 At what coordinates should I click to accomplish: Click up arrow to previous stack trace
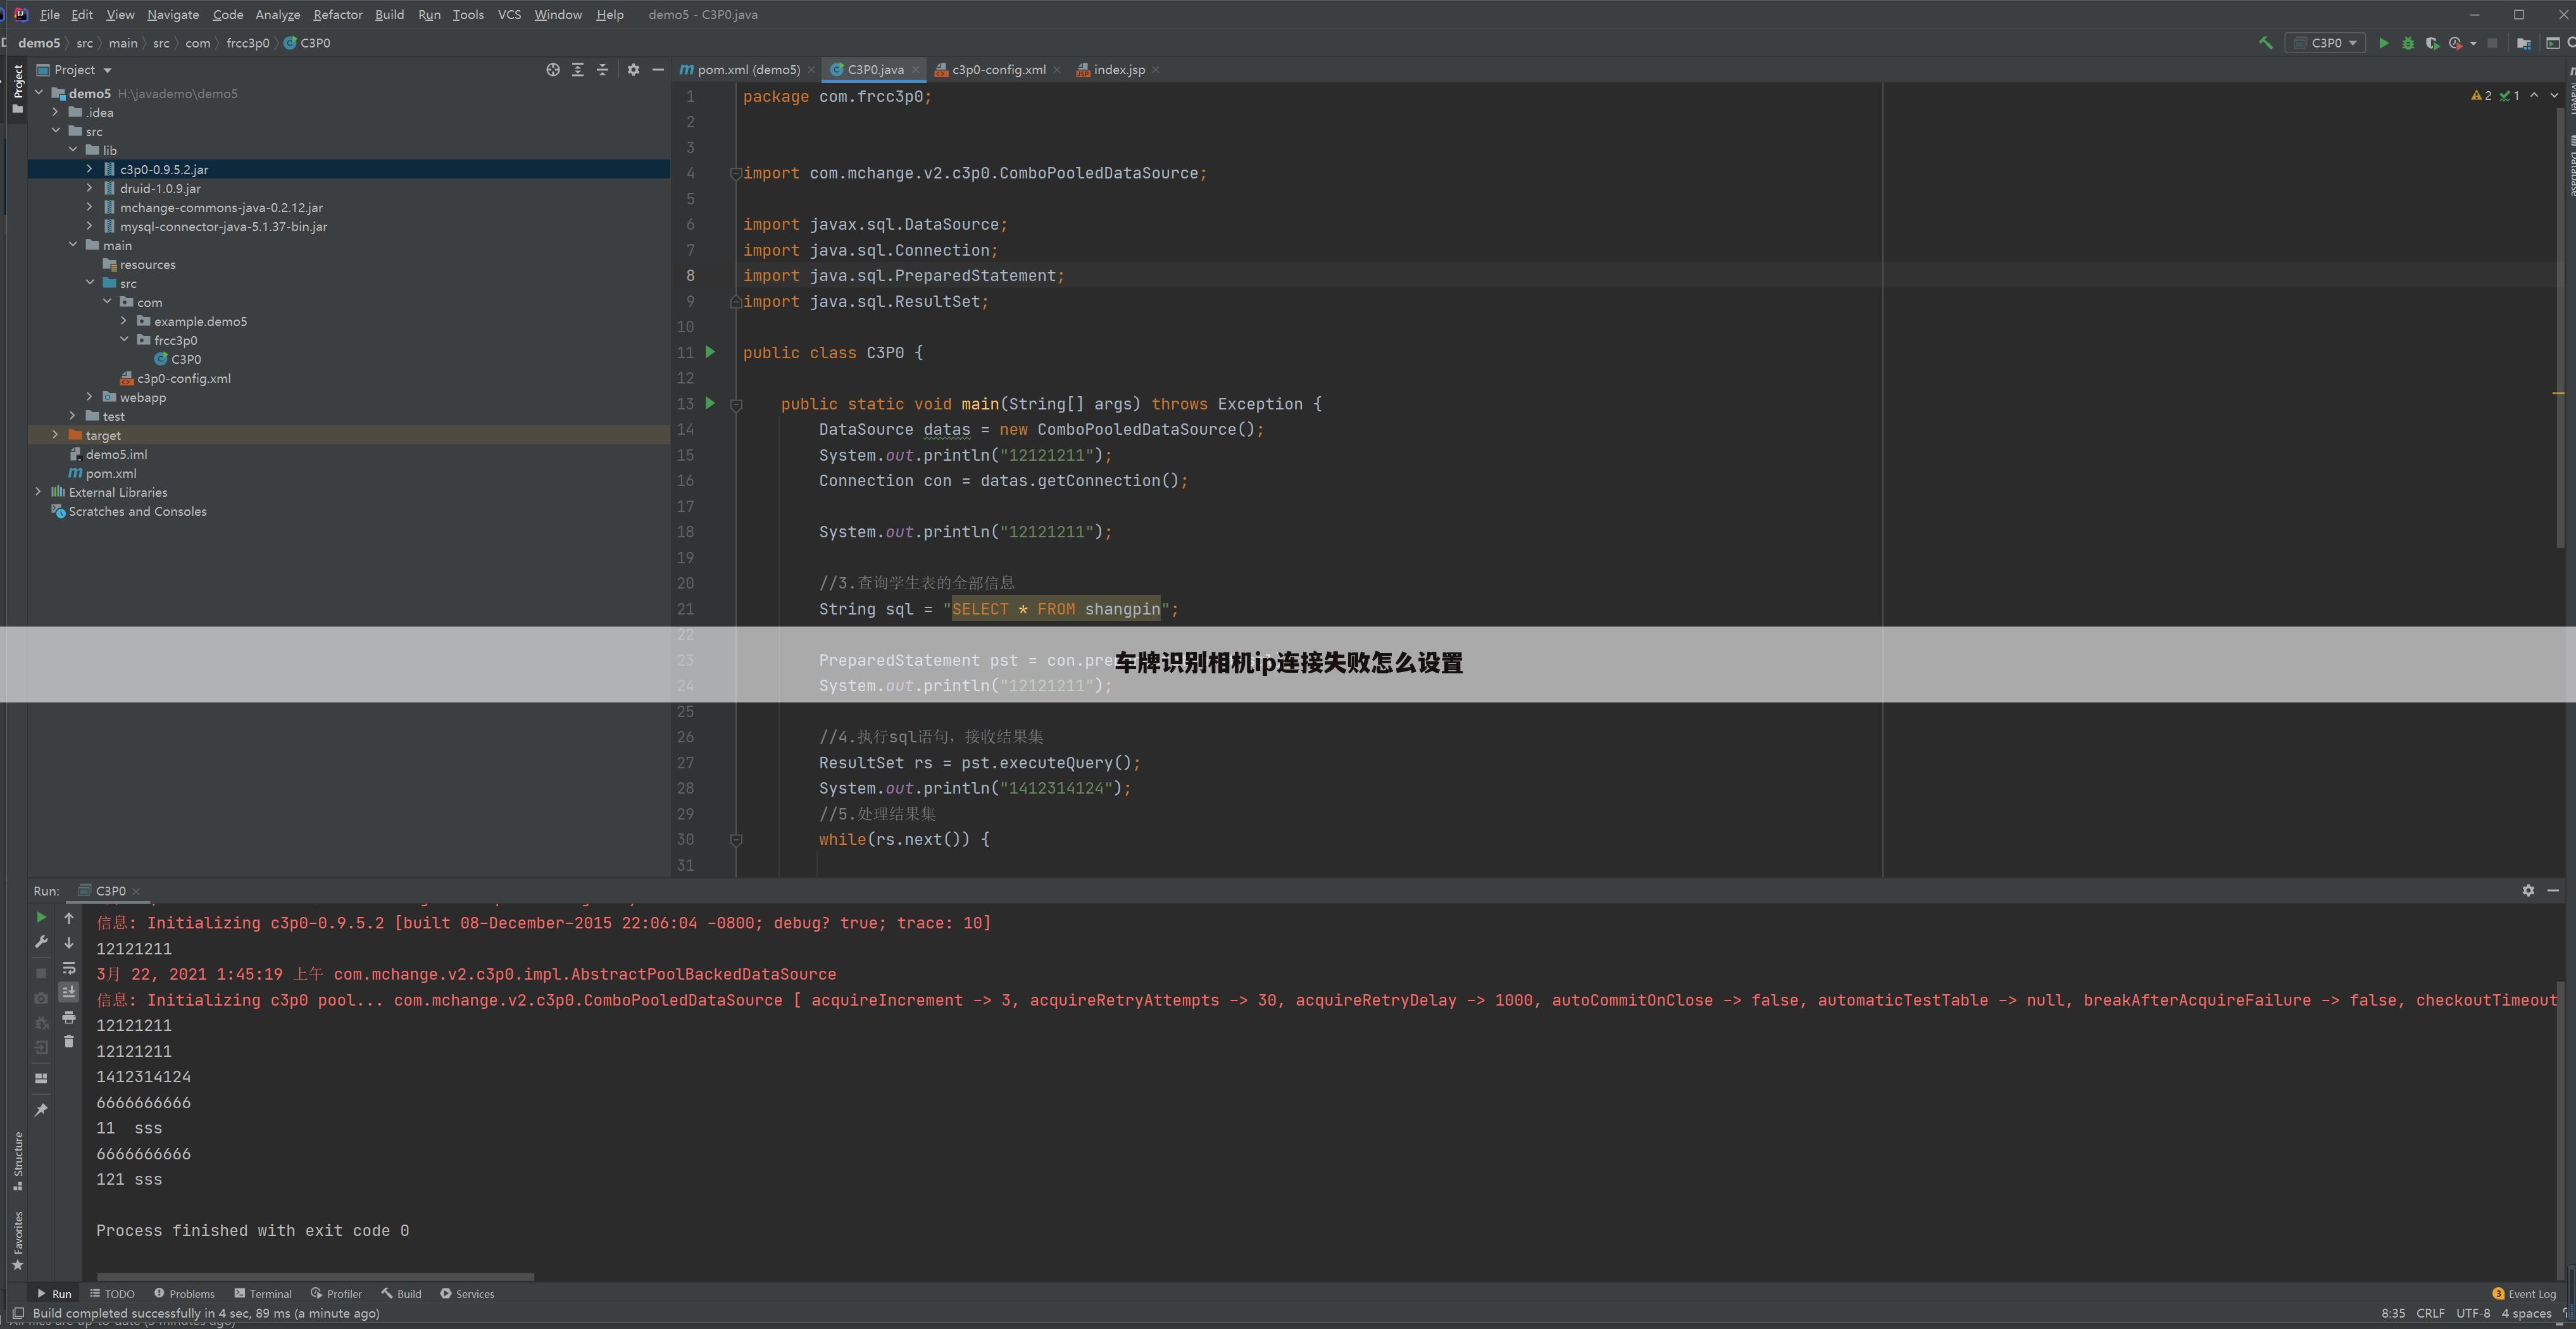coord(69,917)
